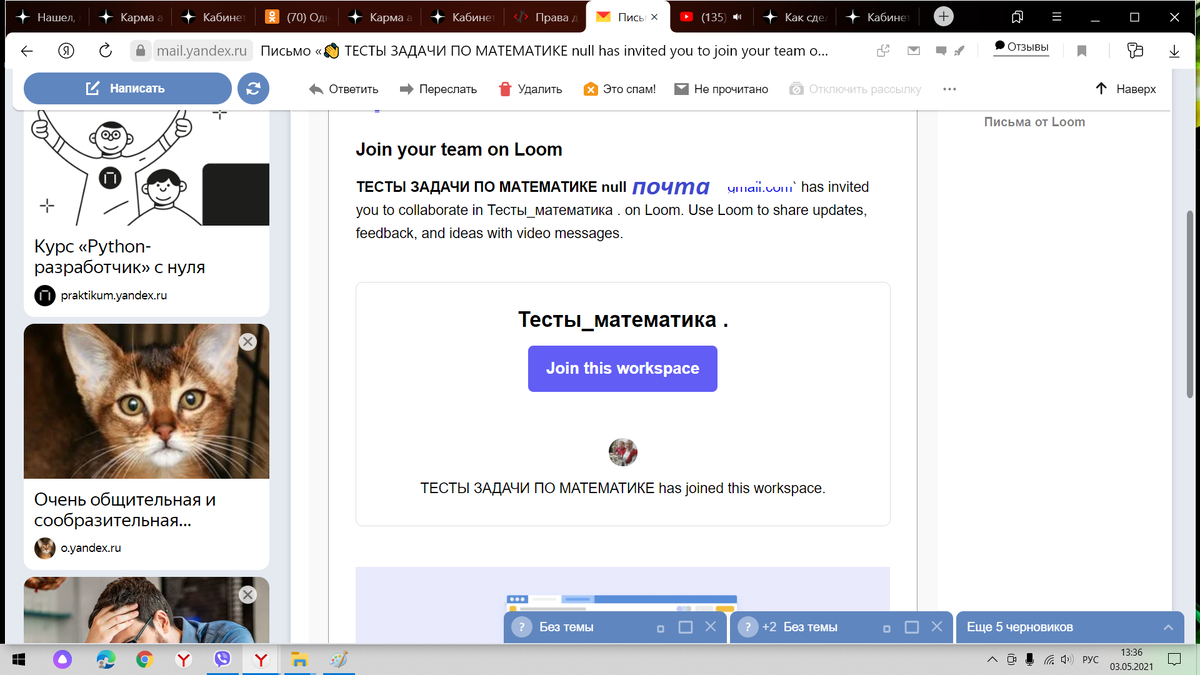
Task: Switch to the Как сде browser tab
Action: pos(797,17)
